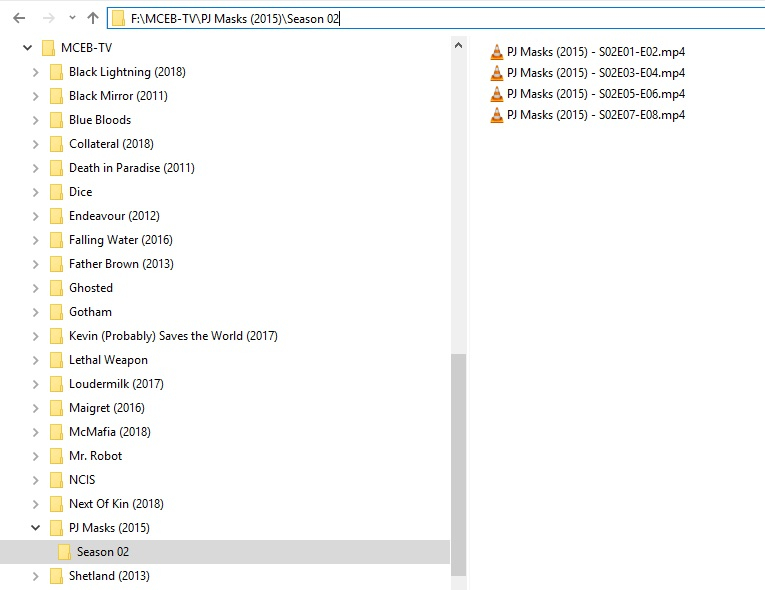Expand the Death in Paradise (2011) folder
Screen dimensions: 765x590
[x=36, y=168]
